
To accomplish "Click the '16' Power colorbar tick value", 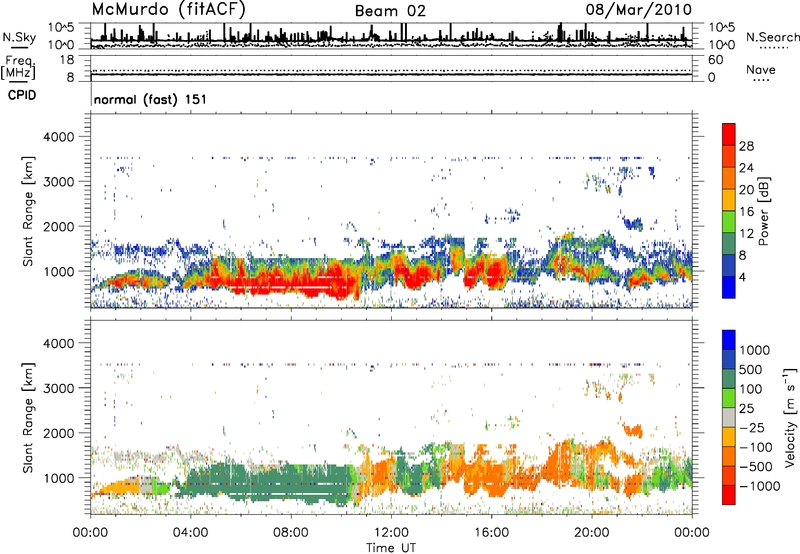I will click(746, 212).
